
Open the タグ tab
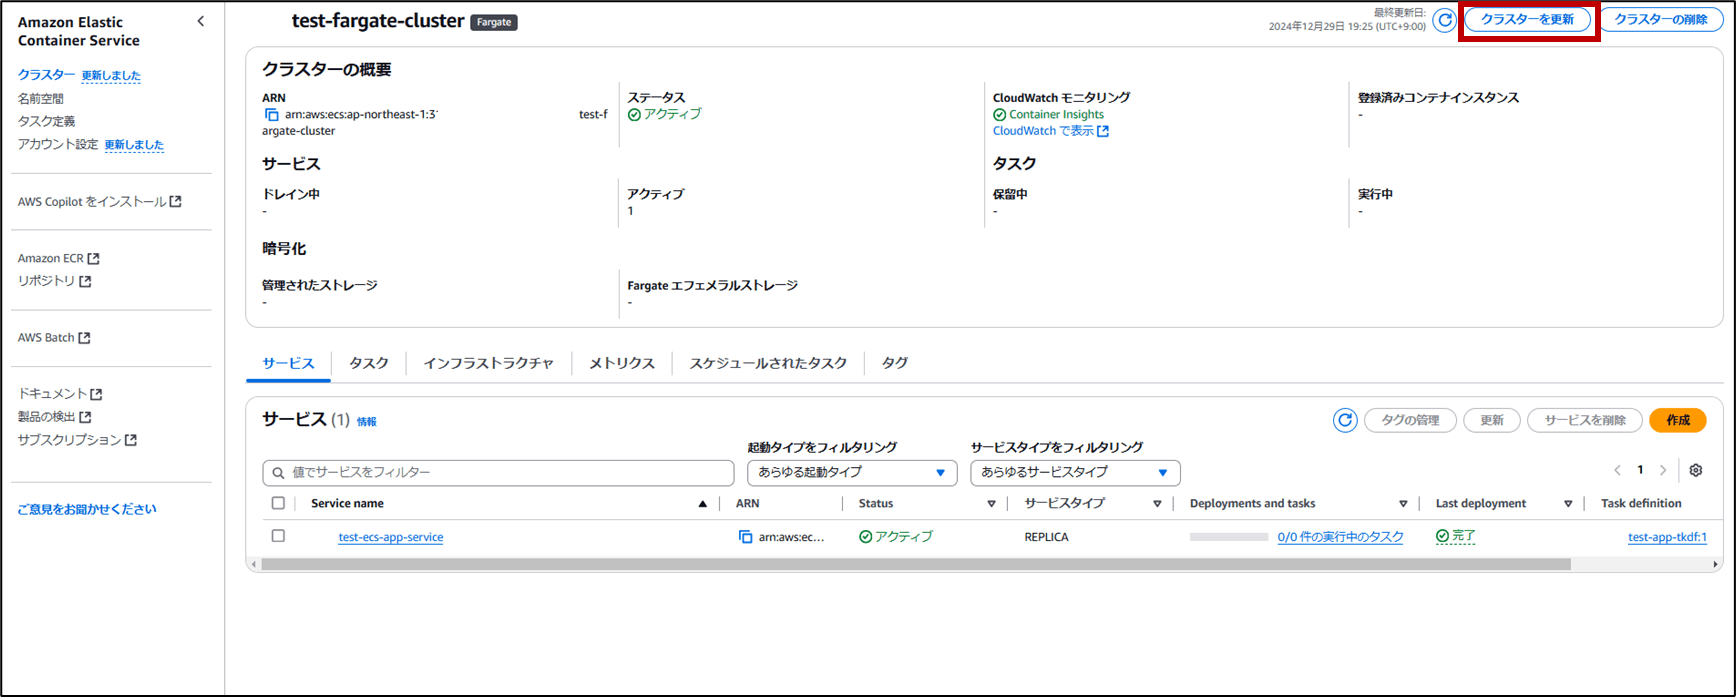pos(894,363)
